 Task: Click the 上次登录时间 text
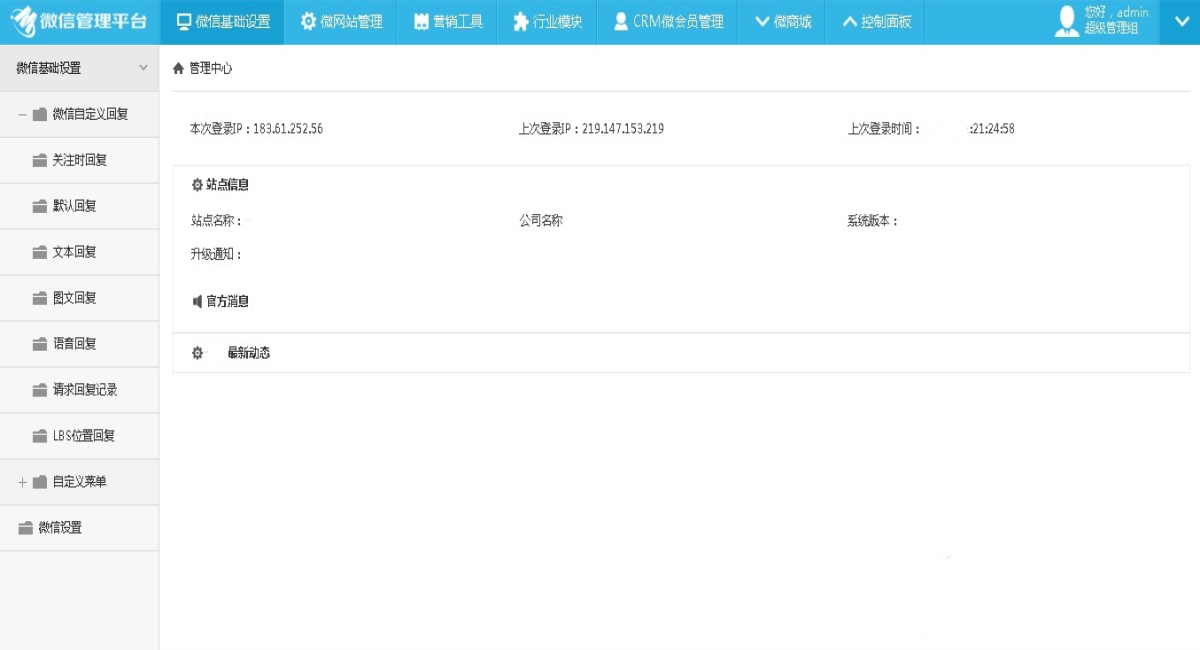pyautogui.click(x=884, y=129)
